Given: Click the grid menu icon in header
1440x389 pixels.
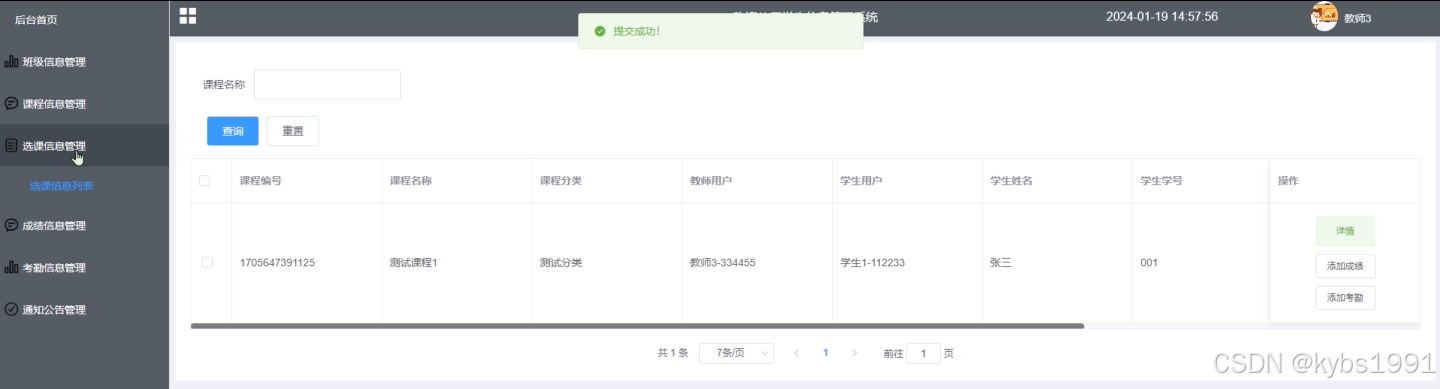Looking at the screenshot, I should tap(187, 15).
